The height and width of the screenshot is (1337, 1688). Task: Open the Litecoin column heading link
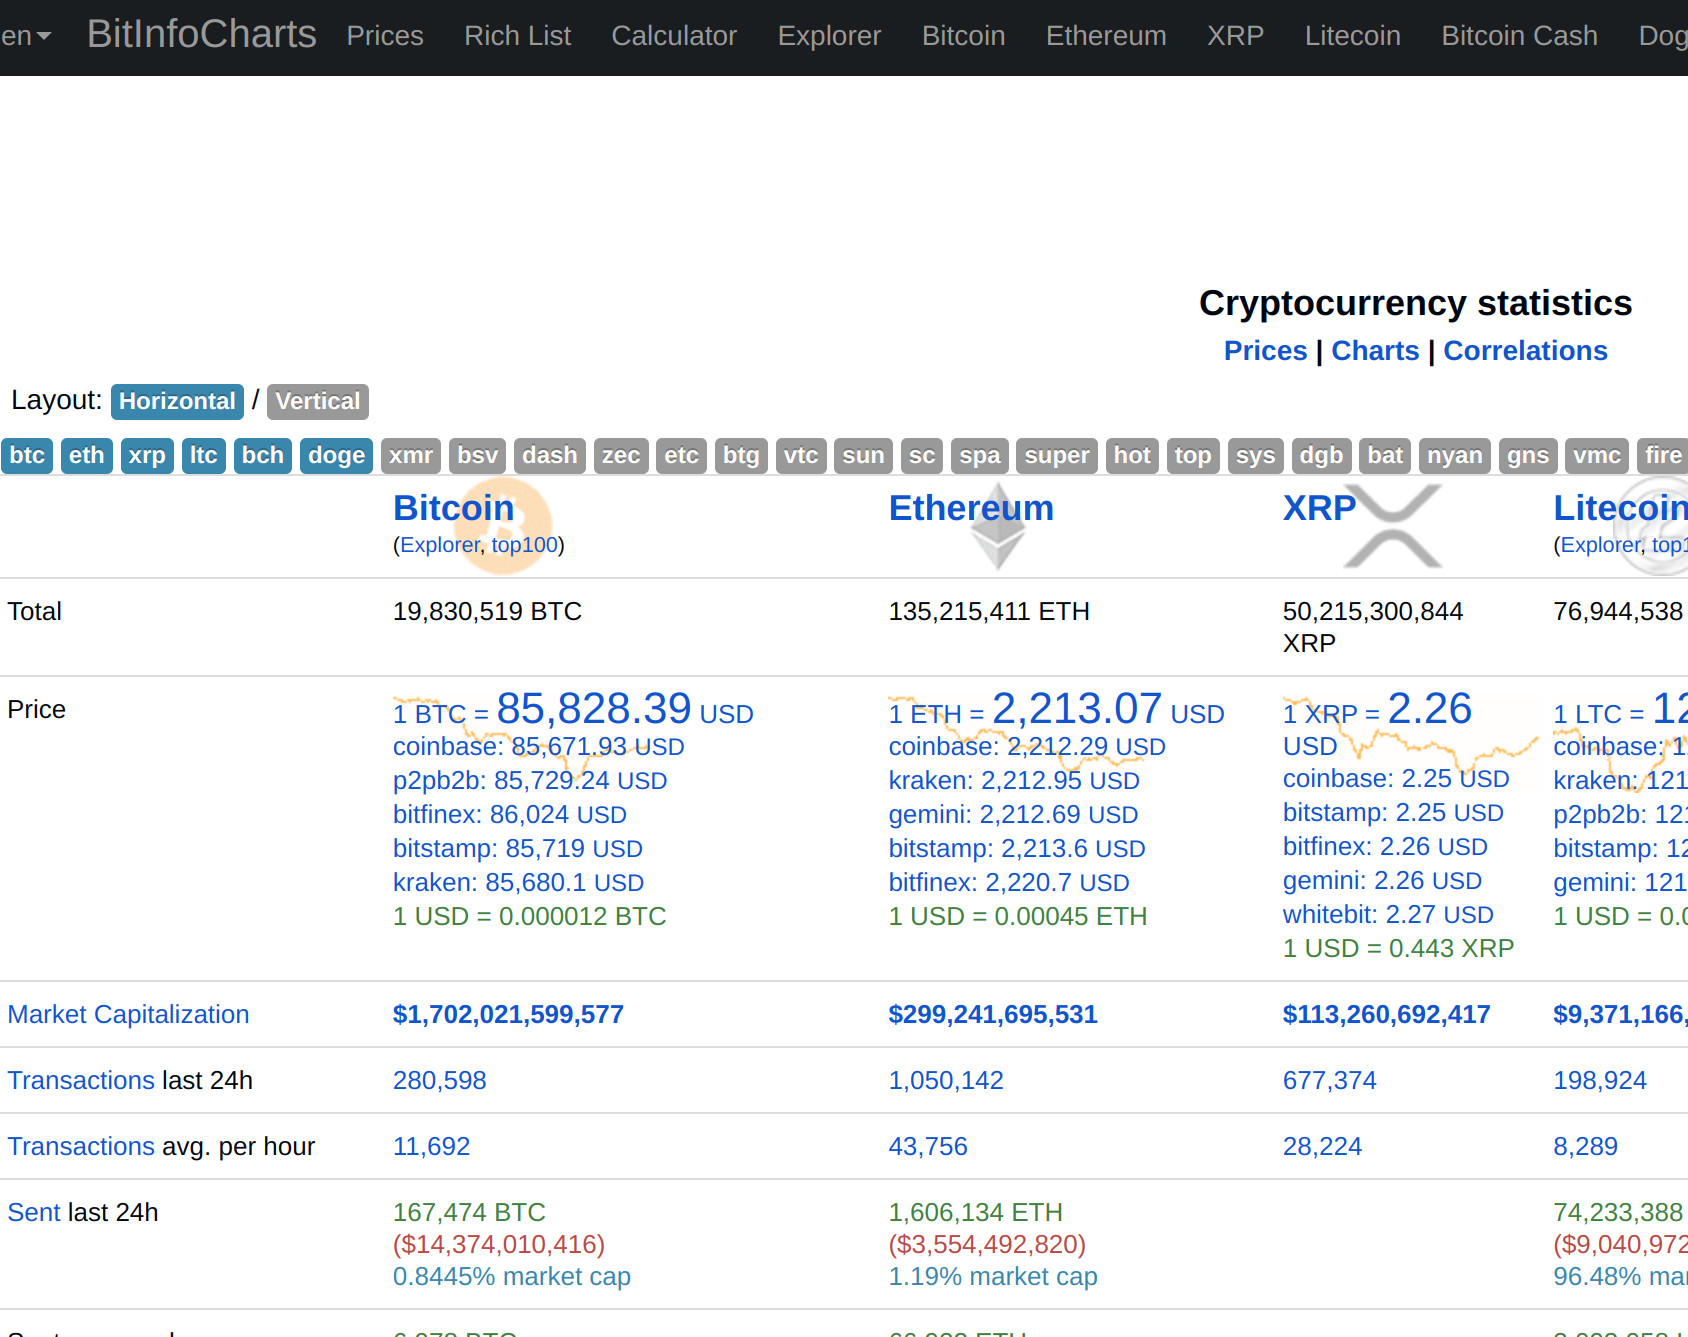[x=1620, y=508]
